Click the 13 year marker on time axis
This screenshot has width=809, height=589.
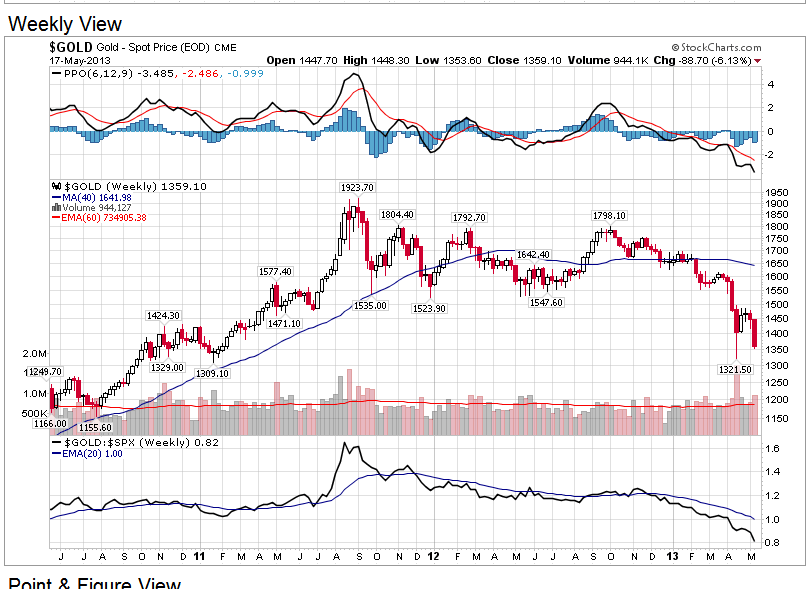[x=672, y=557]
